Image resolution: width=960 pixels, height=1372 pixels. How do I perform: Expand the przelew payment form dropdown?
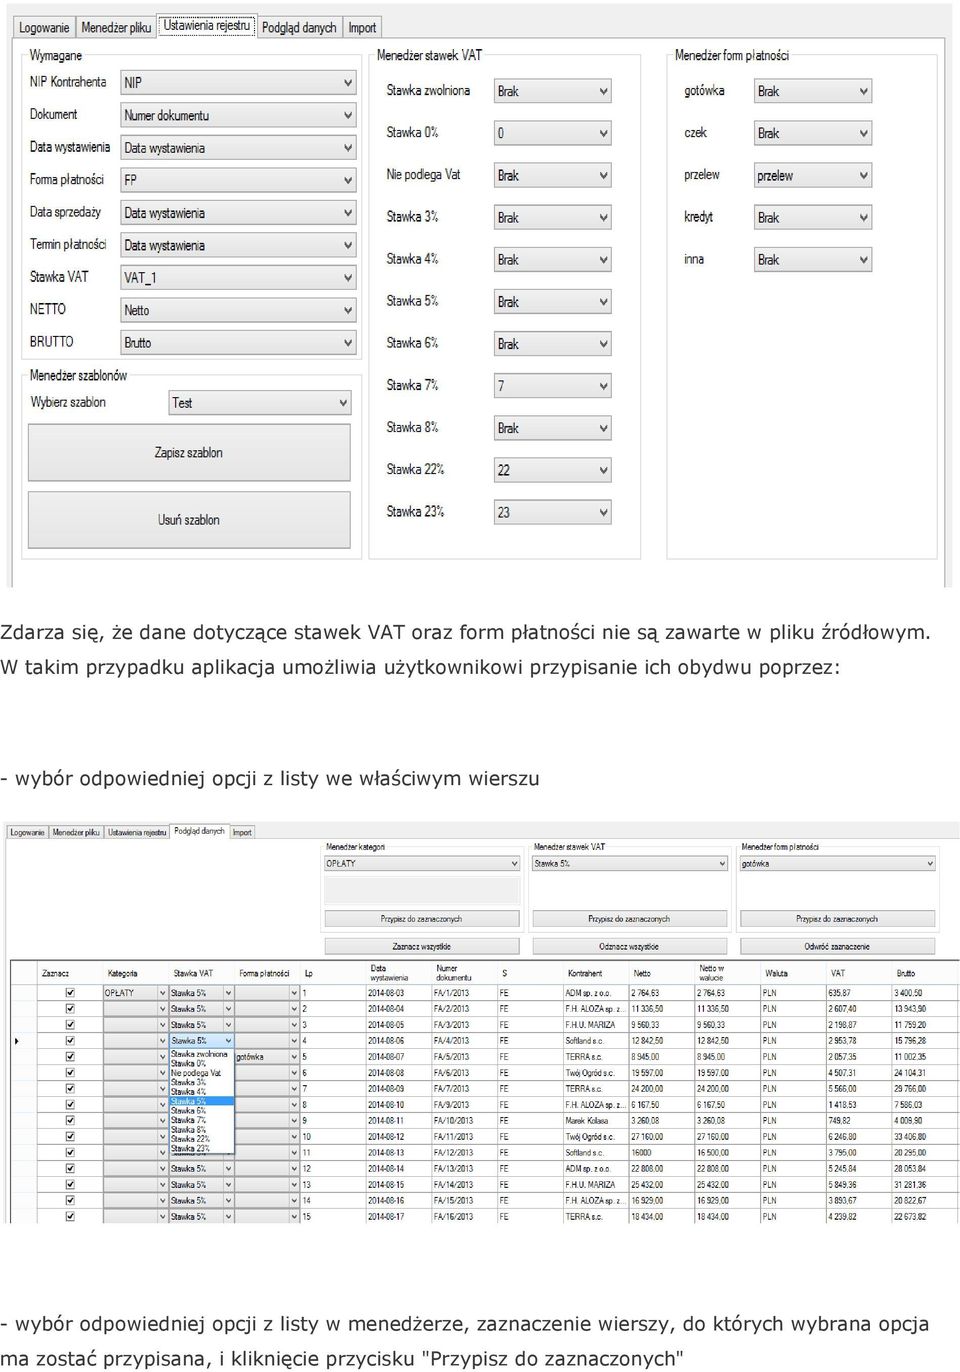(813, 175)
